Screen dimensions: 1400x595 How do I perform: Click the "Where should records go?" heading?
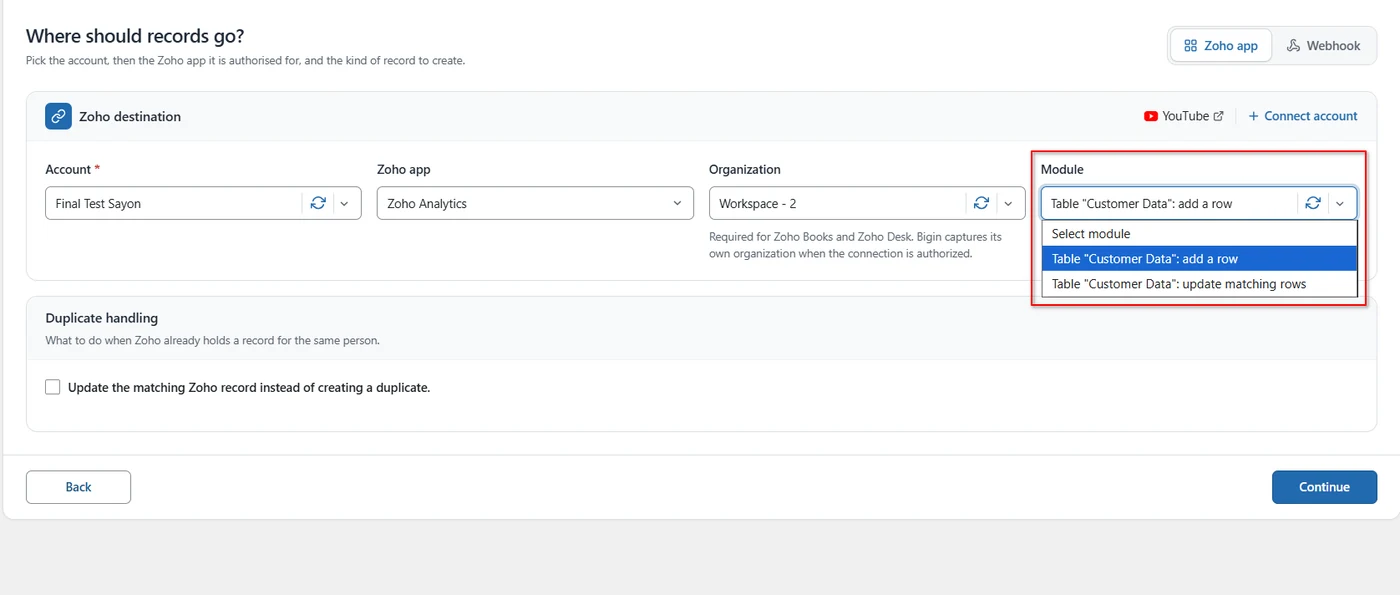(135, 36)
